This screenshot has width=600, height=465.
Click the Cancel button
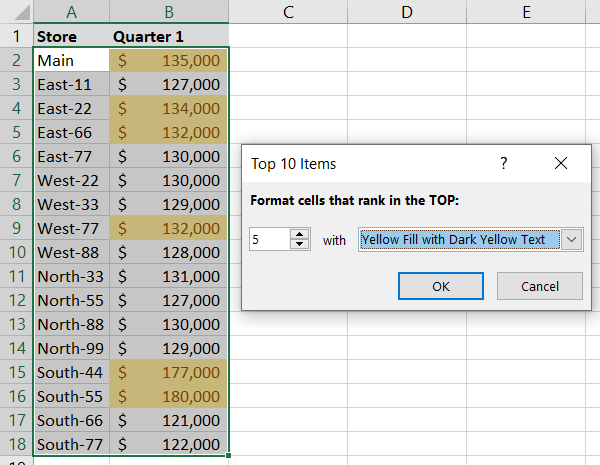pos(540,286)
